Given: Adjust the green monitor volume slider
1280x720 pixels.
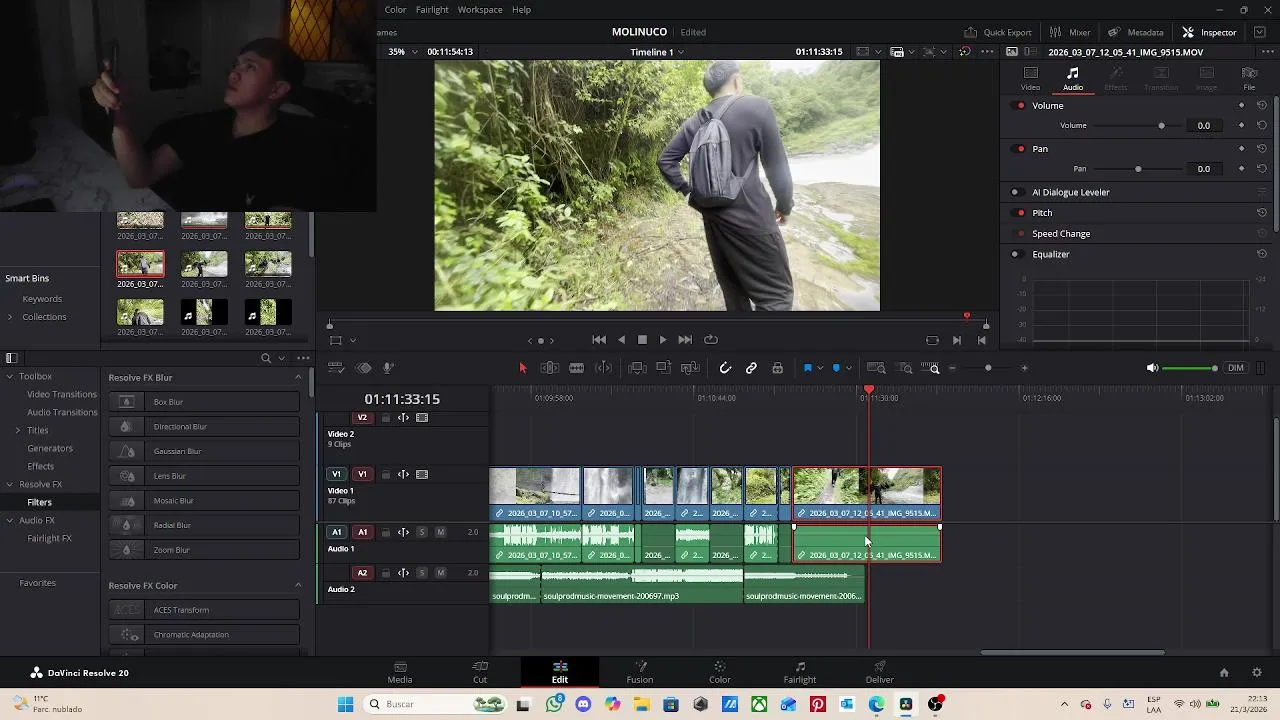Looking at the screenshot, I should click(x=1190, y=368).
